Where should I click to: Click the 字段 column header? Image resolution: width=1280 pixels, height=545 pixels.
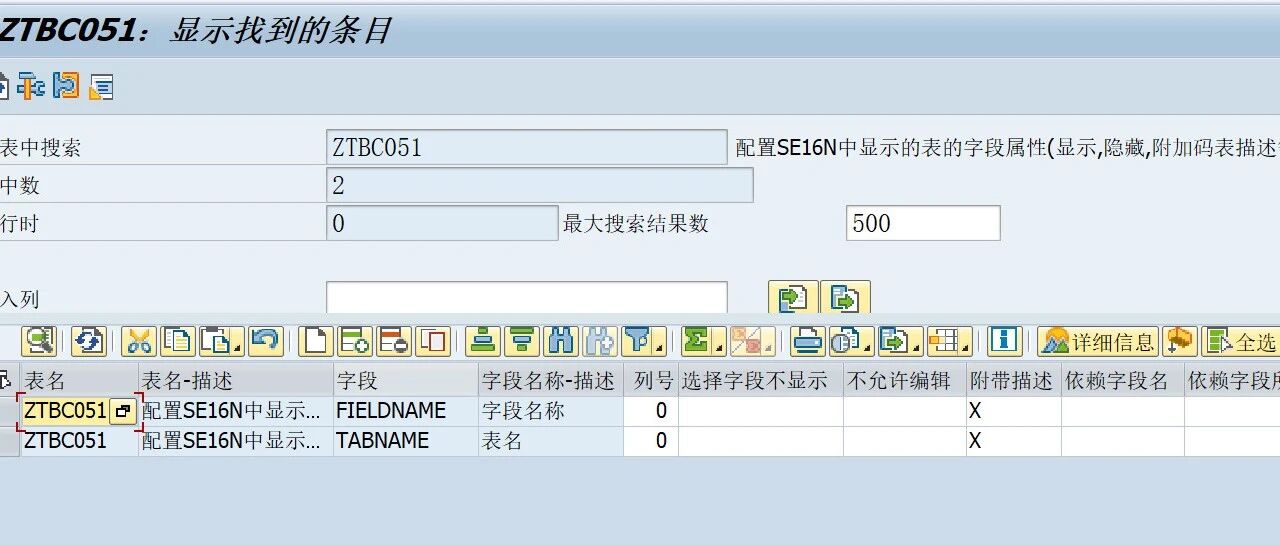[406, 380]
